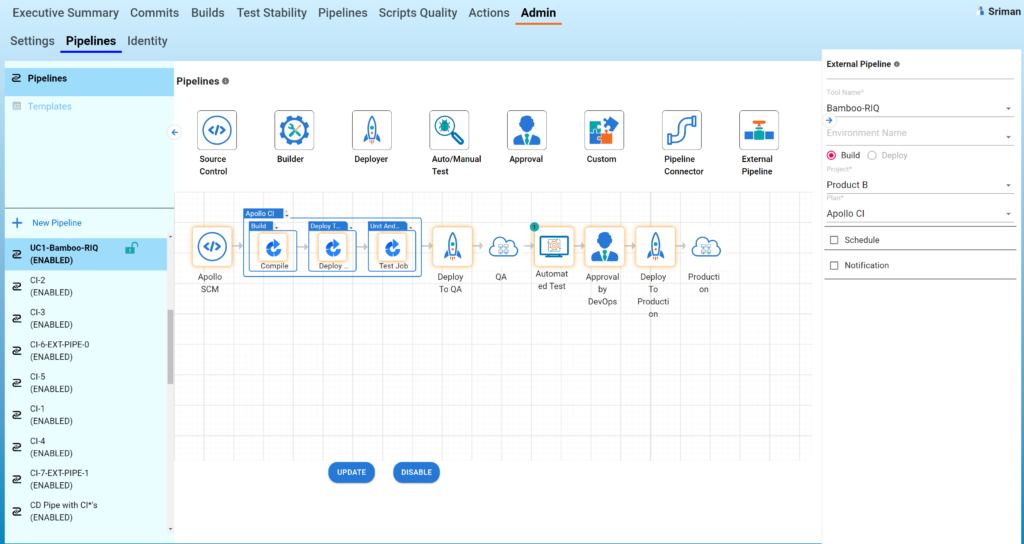Open the Executive Summary tab
The image size is (1024, 544).
tap(65, 13)
